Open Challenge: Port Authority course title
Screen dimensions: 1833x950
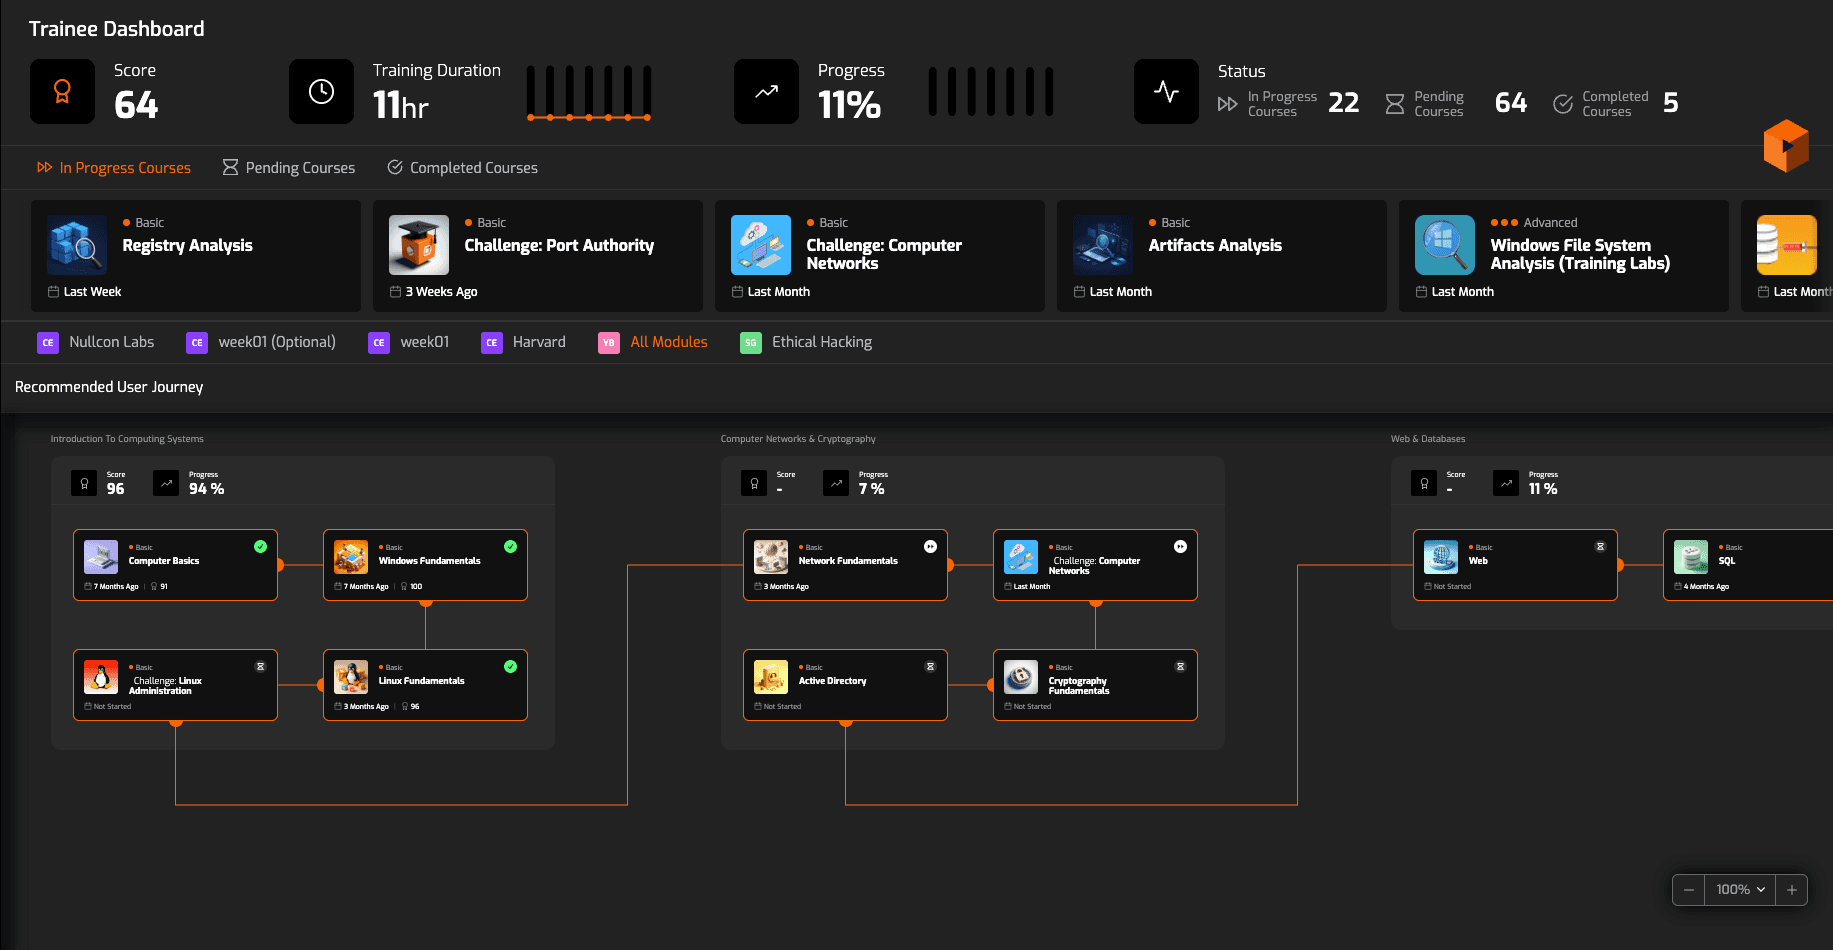click(559, 245)
